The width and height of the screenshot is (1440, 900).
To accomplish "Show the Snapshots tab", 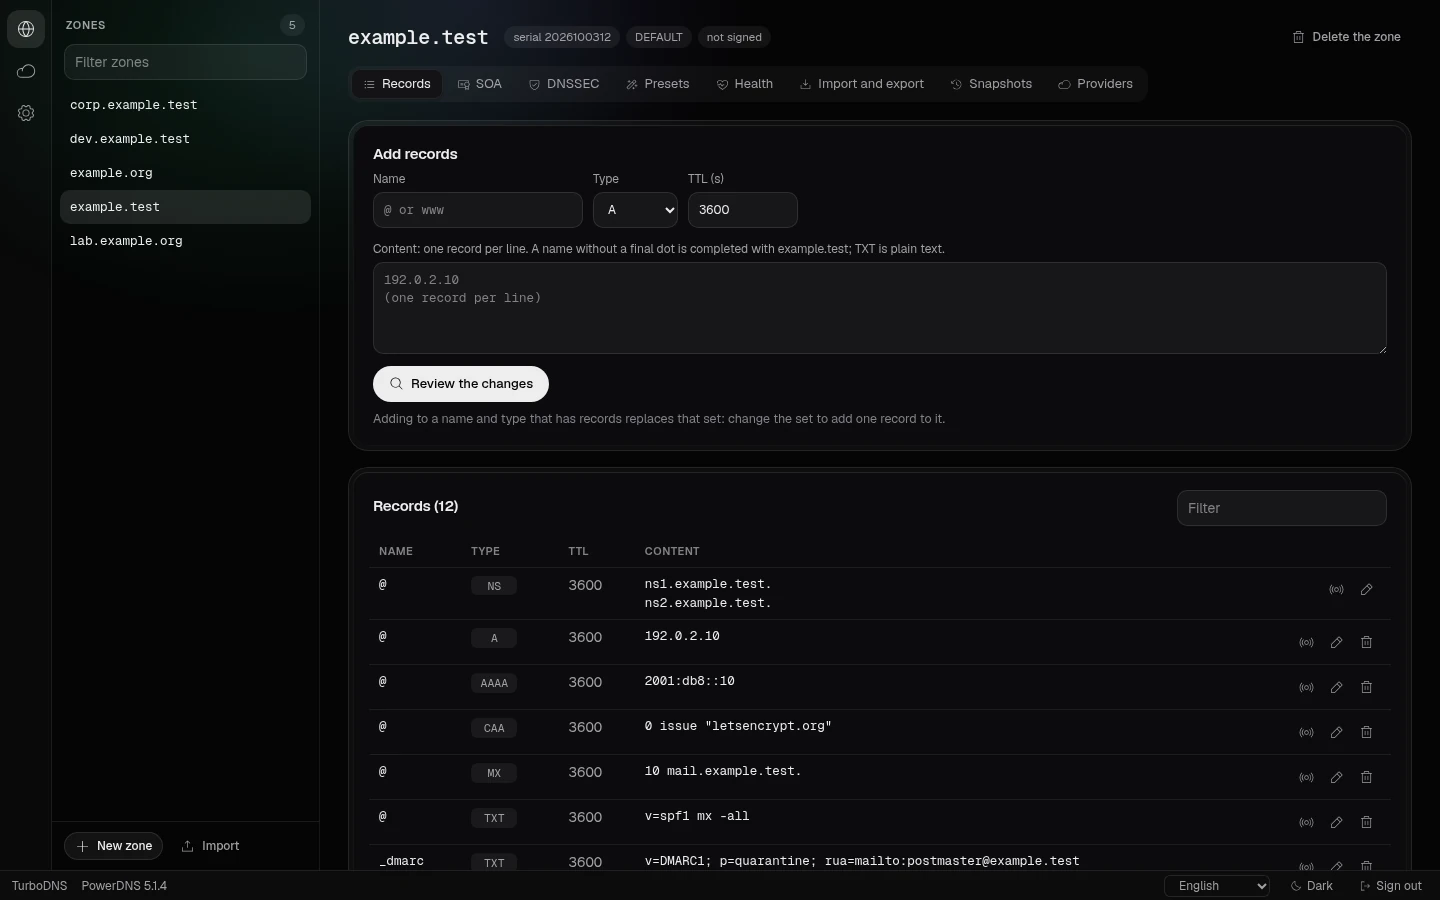I will [x=991, y=84].
